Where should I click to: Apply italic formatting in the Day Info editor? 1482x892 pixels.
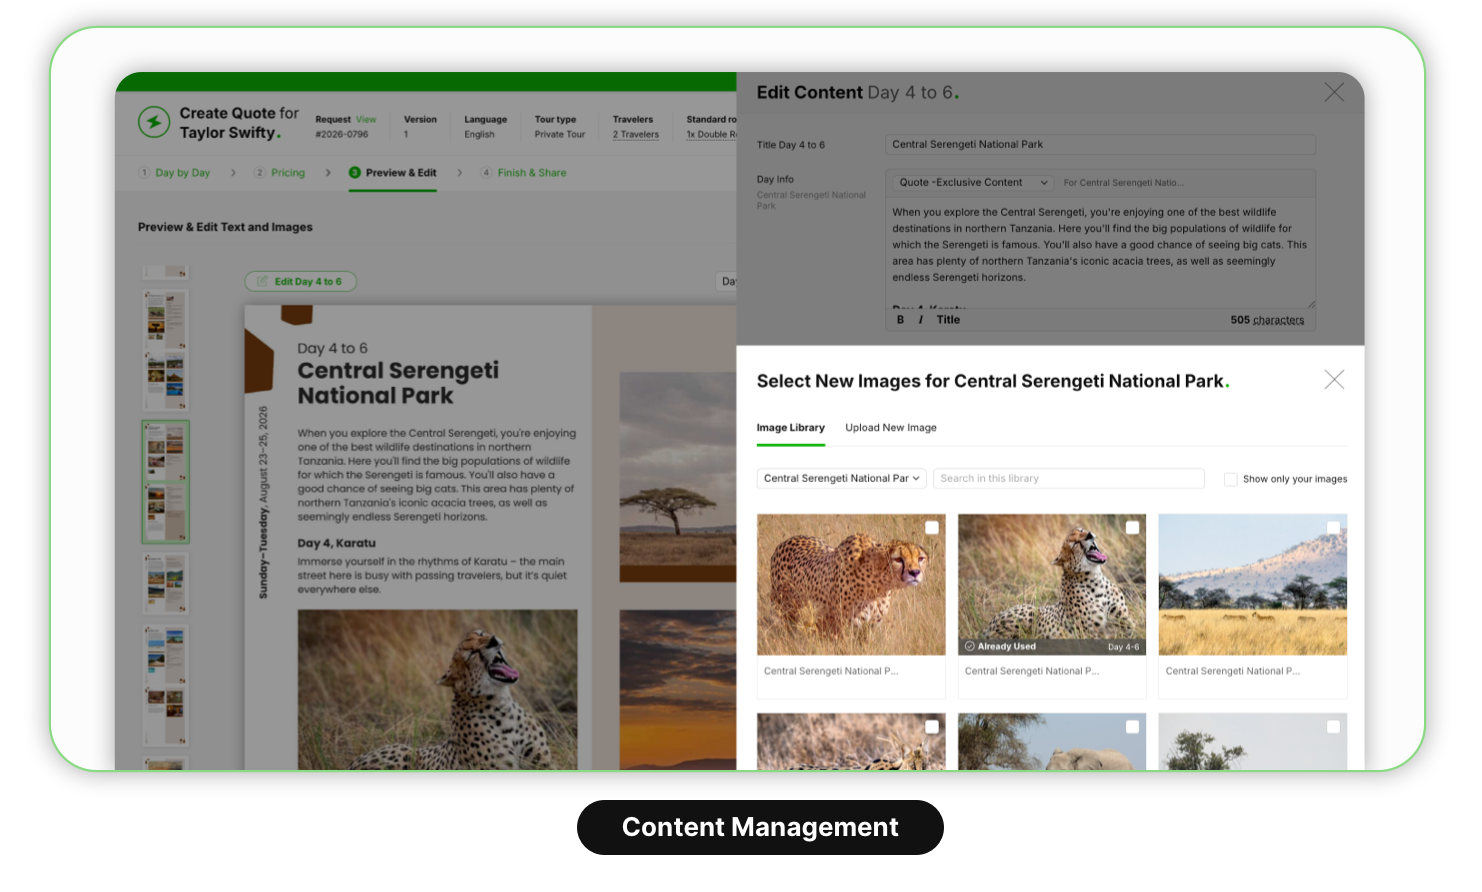(x=920, y=320)
